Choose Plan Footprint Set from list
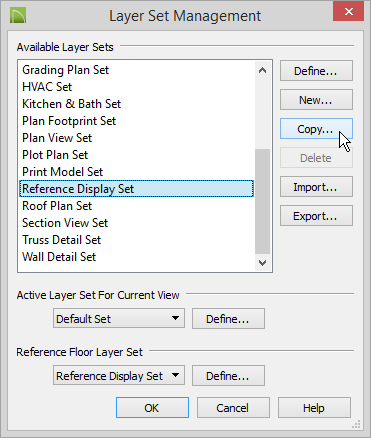The width and height of the screenshot is (371, 438). 69,121
